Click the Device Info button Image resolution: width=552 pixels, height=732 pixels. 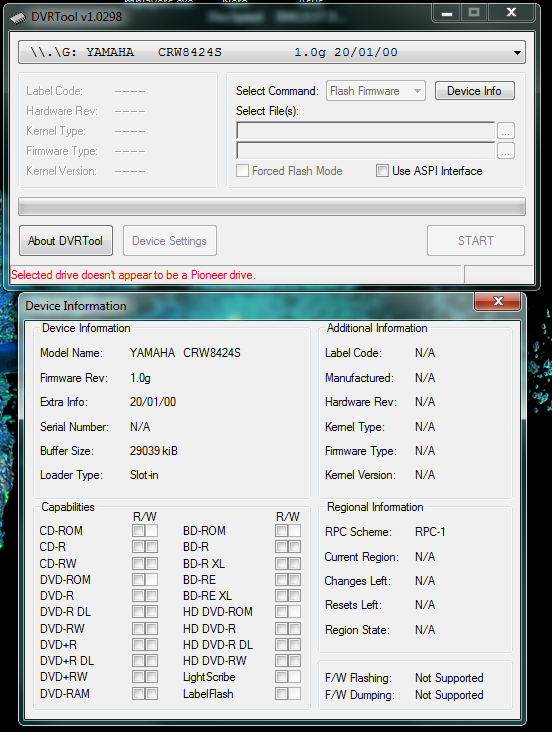click(x=474, y=91)
